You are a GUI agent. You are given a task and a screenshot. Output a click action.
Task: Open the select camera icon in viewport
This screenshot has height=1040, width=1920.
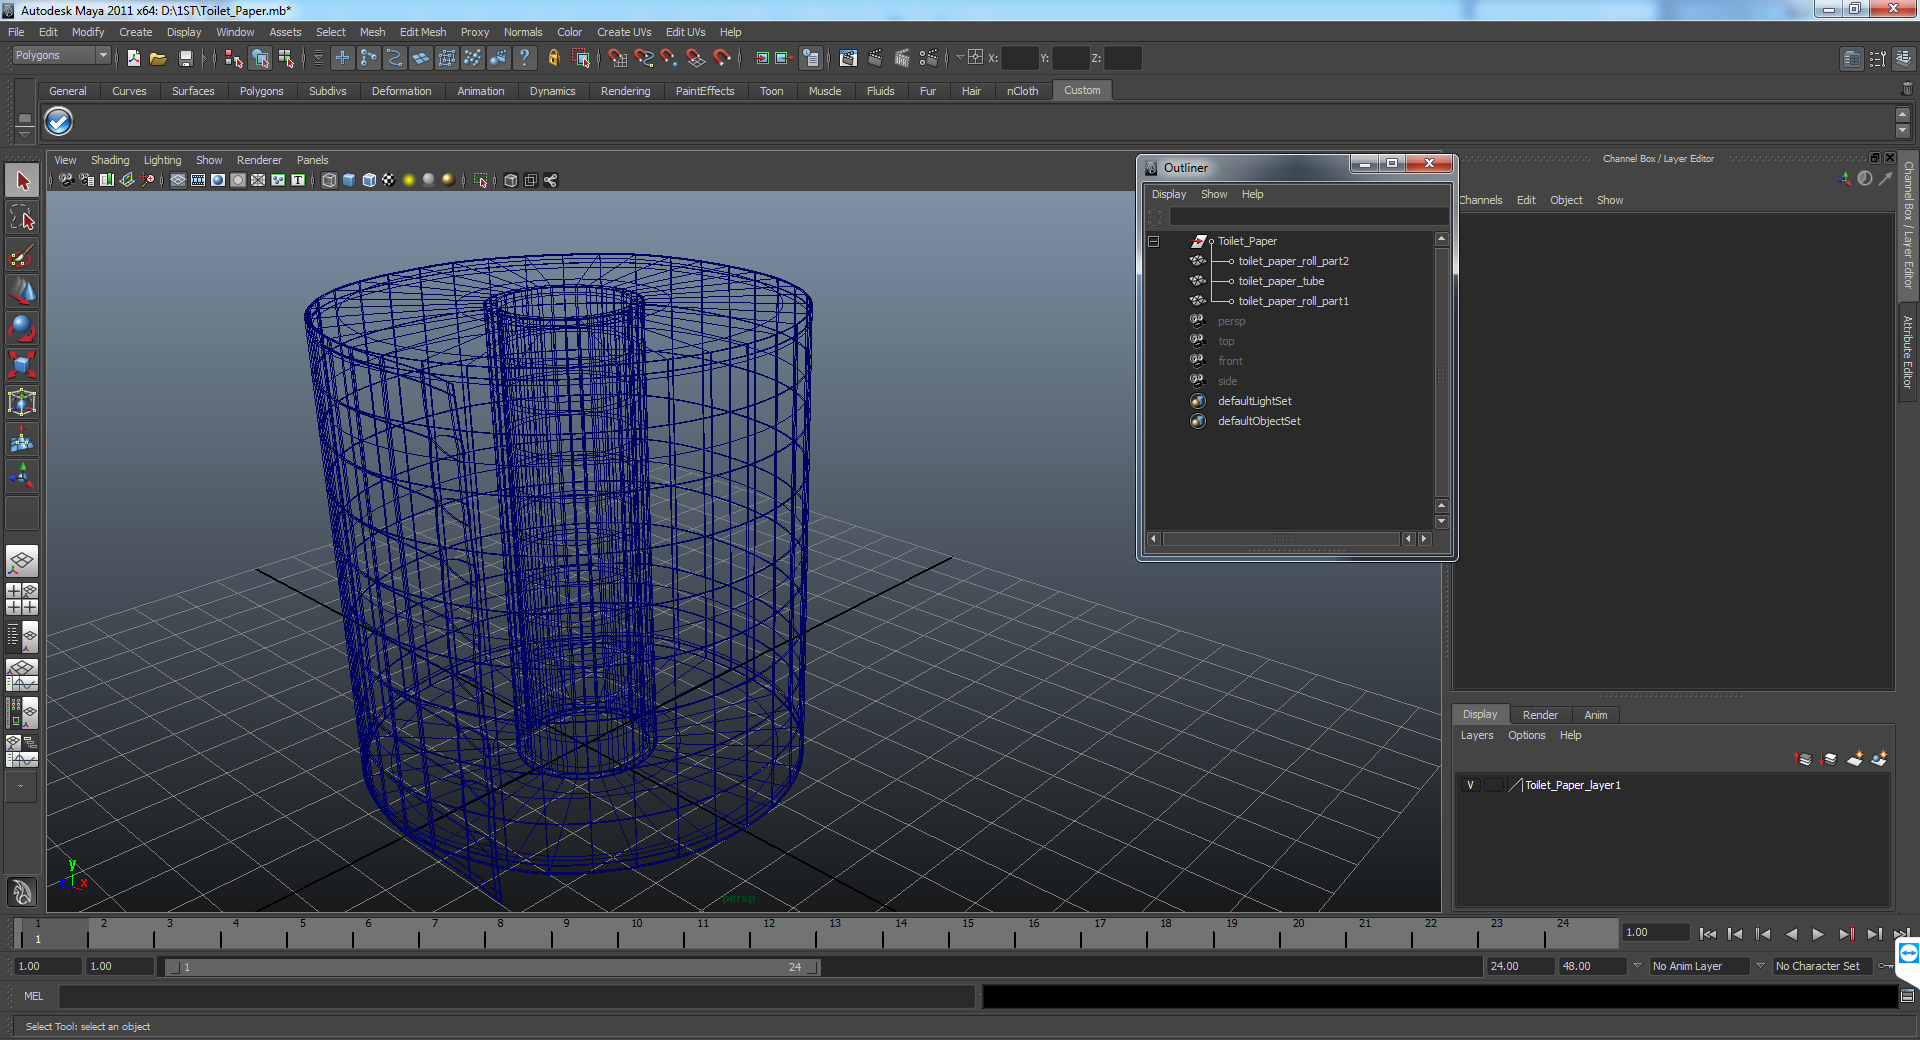tap(66, 180)
